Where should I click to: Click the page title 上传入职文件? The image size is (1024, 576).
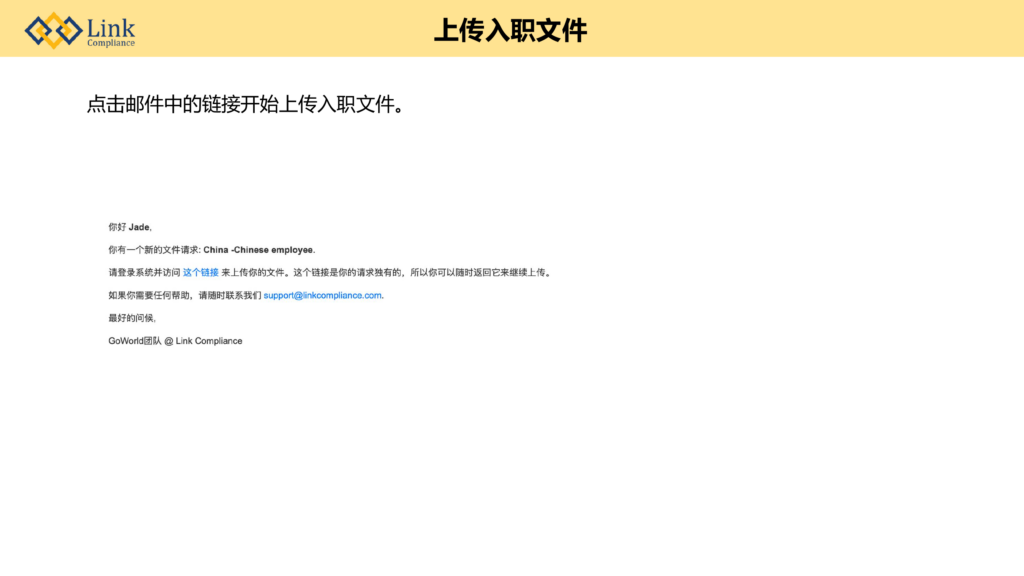[x=510, y=30]
